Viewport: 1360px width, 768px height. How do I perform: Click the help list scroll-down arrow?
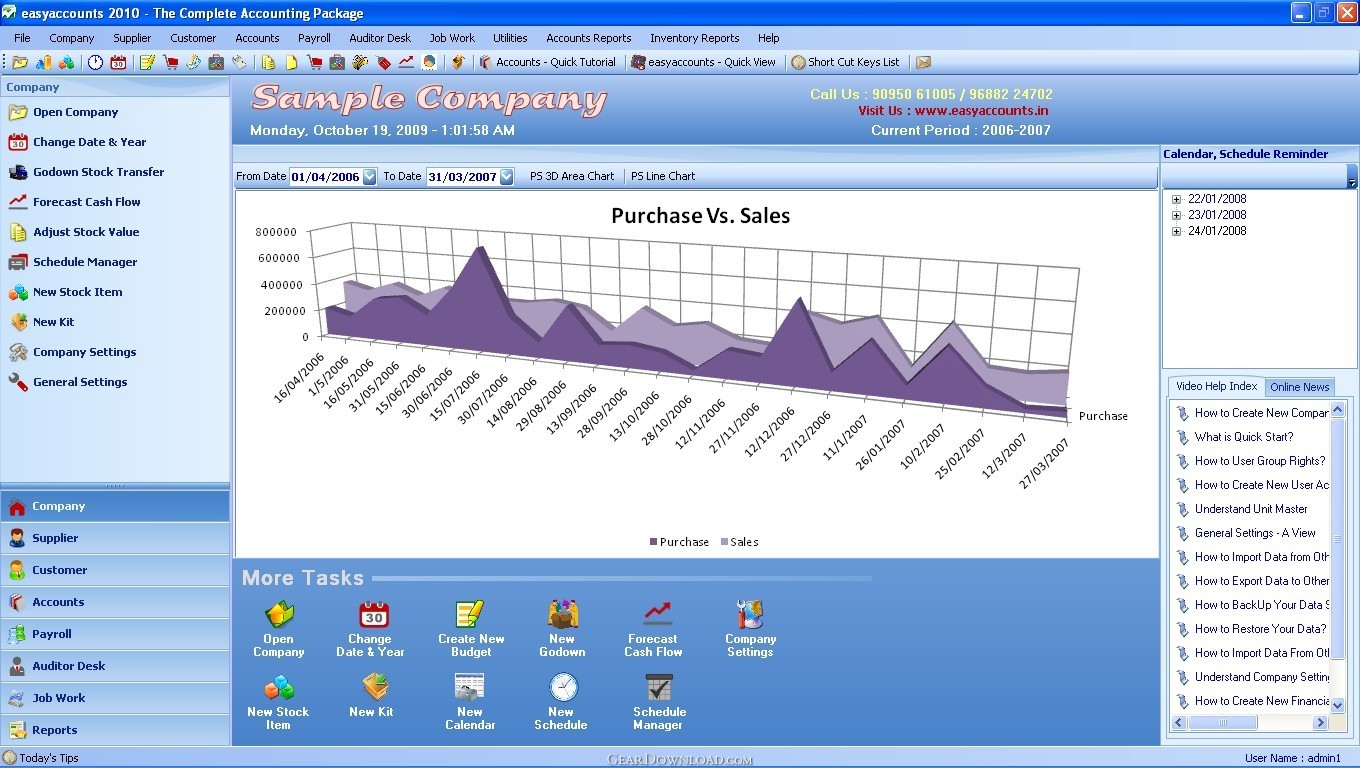tap(1338, 708)
